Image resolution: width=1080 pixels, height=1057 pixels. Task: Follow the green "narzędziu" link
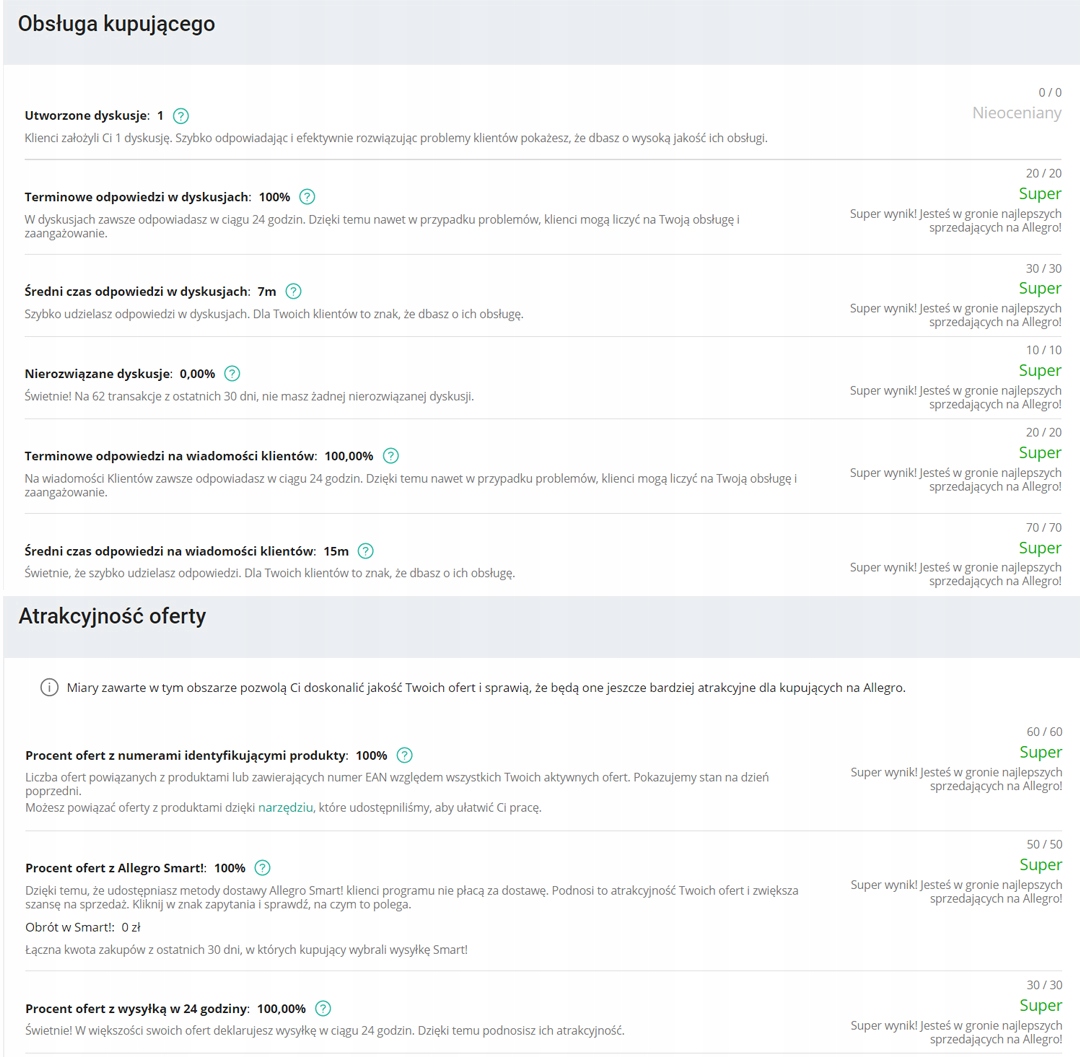point(286,807)
